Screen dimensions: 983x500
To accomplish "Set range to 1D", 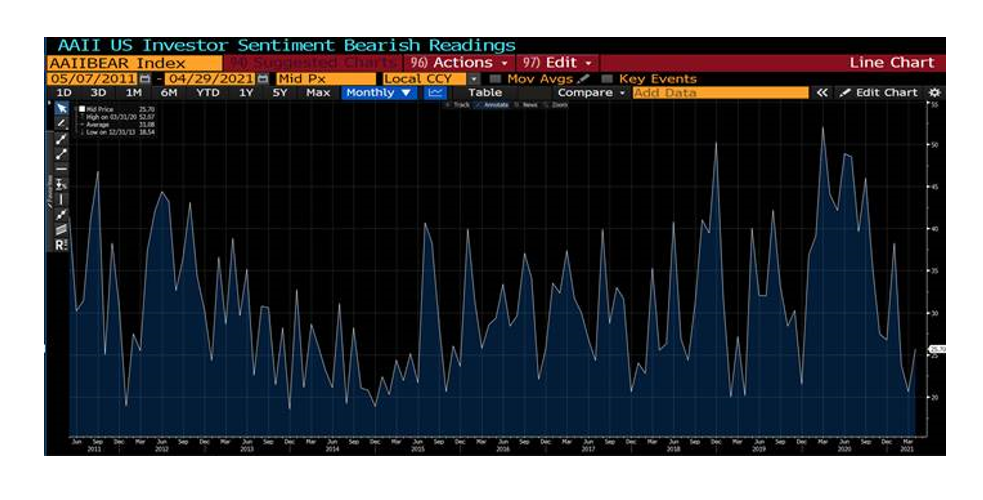I will pos(64,93).
